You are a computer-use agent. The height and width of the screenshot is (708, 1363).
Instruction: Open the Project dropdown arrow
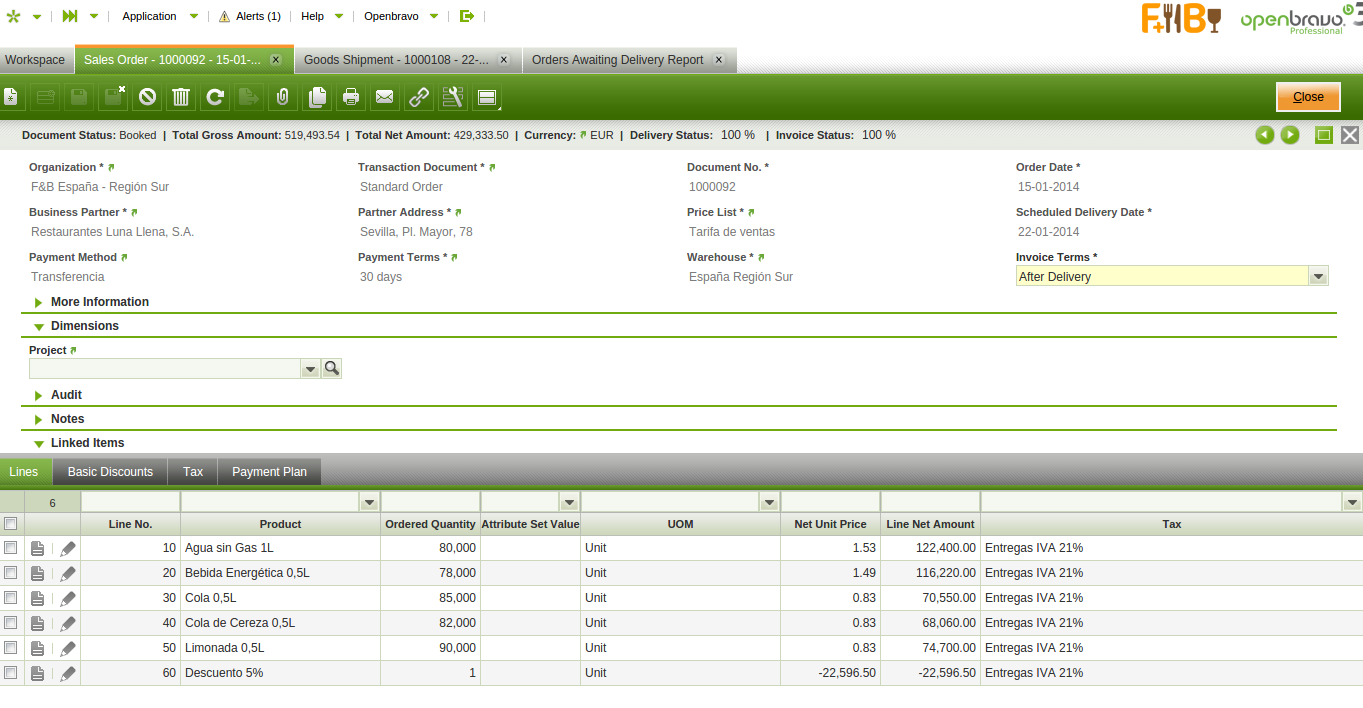[310, 368]
